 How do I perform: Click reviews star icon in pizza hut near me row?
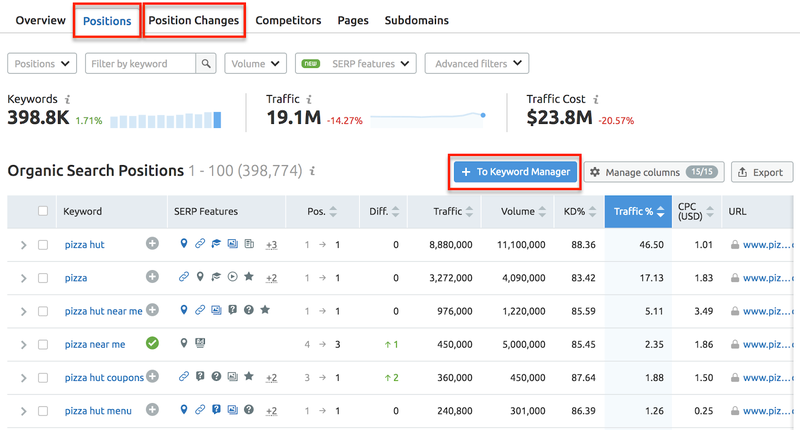point(265,310)
